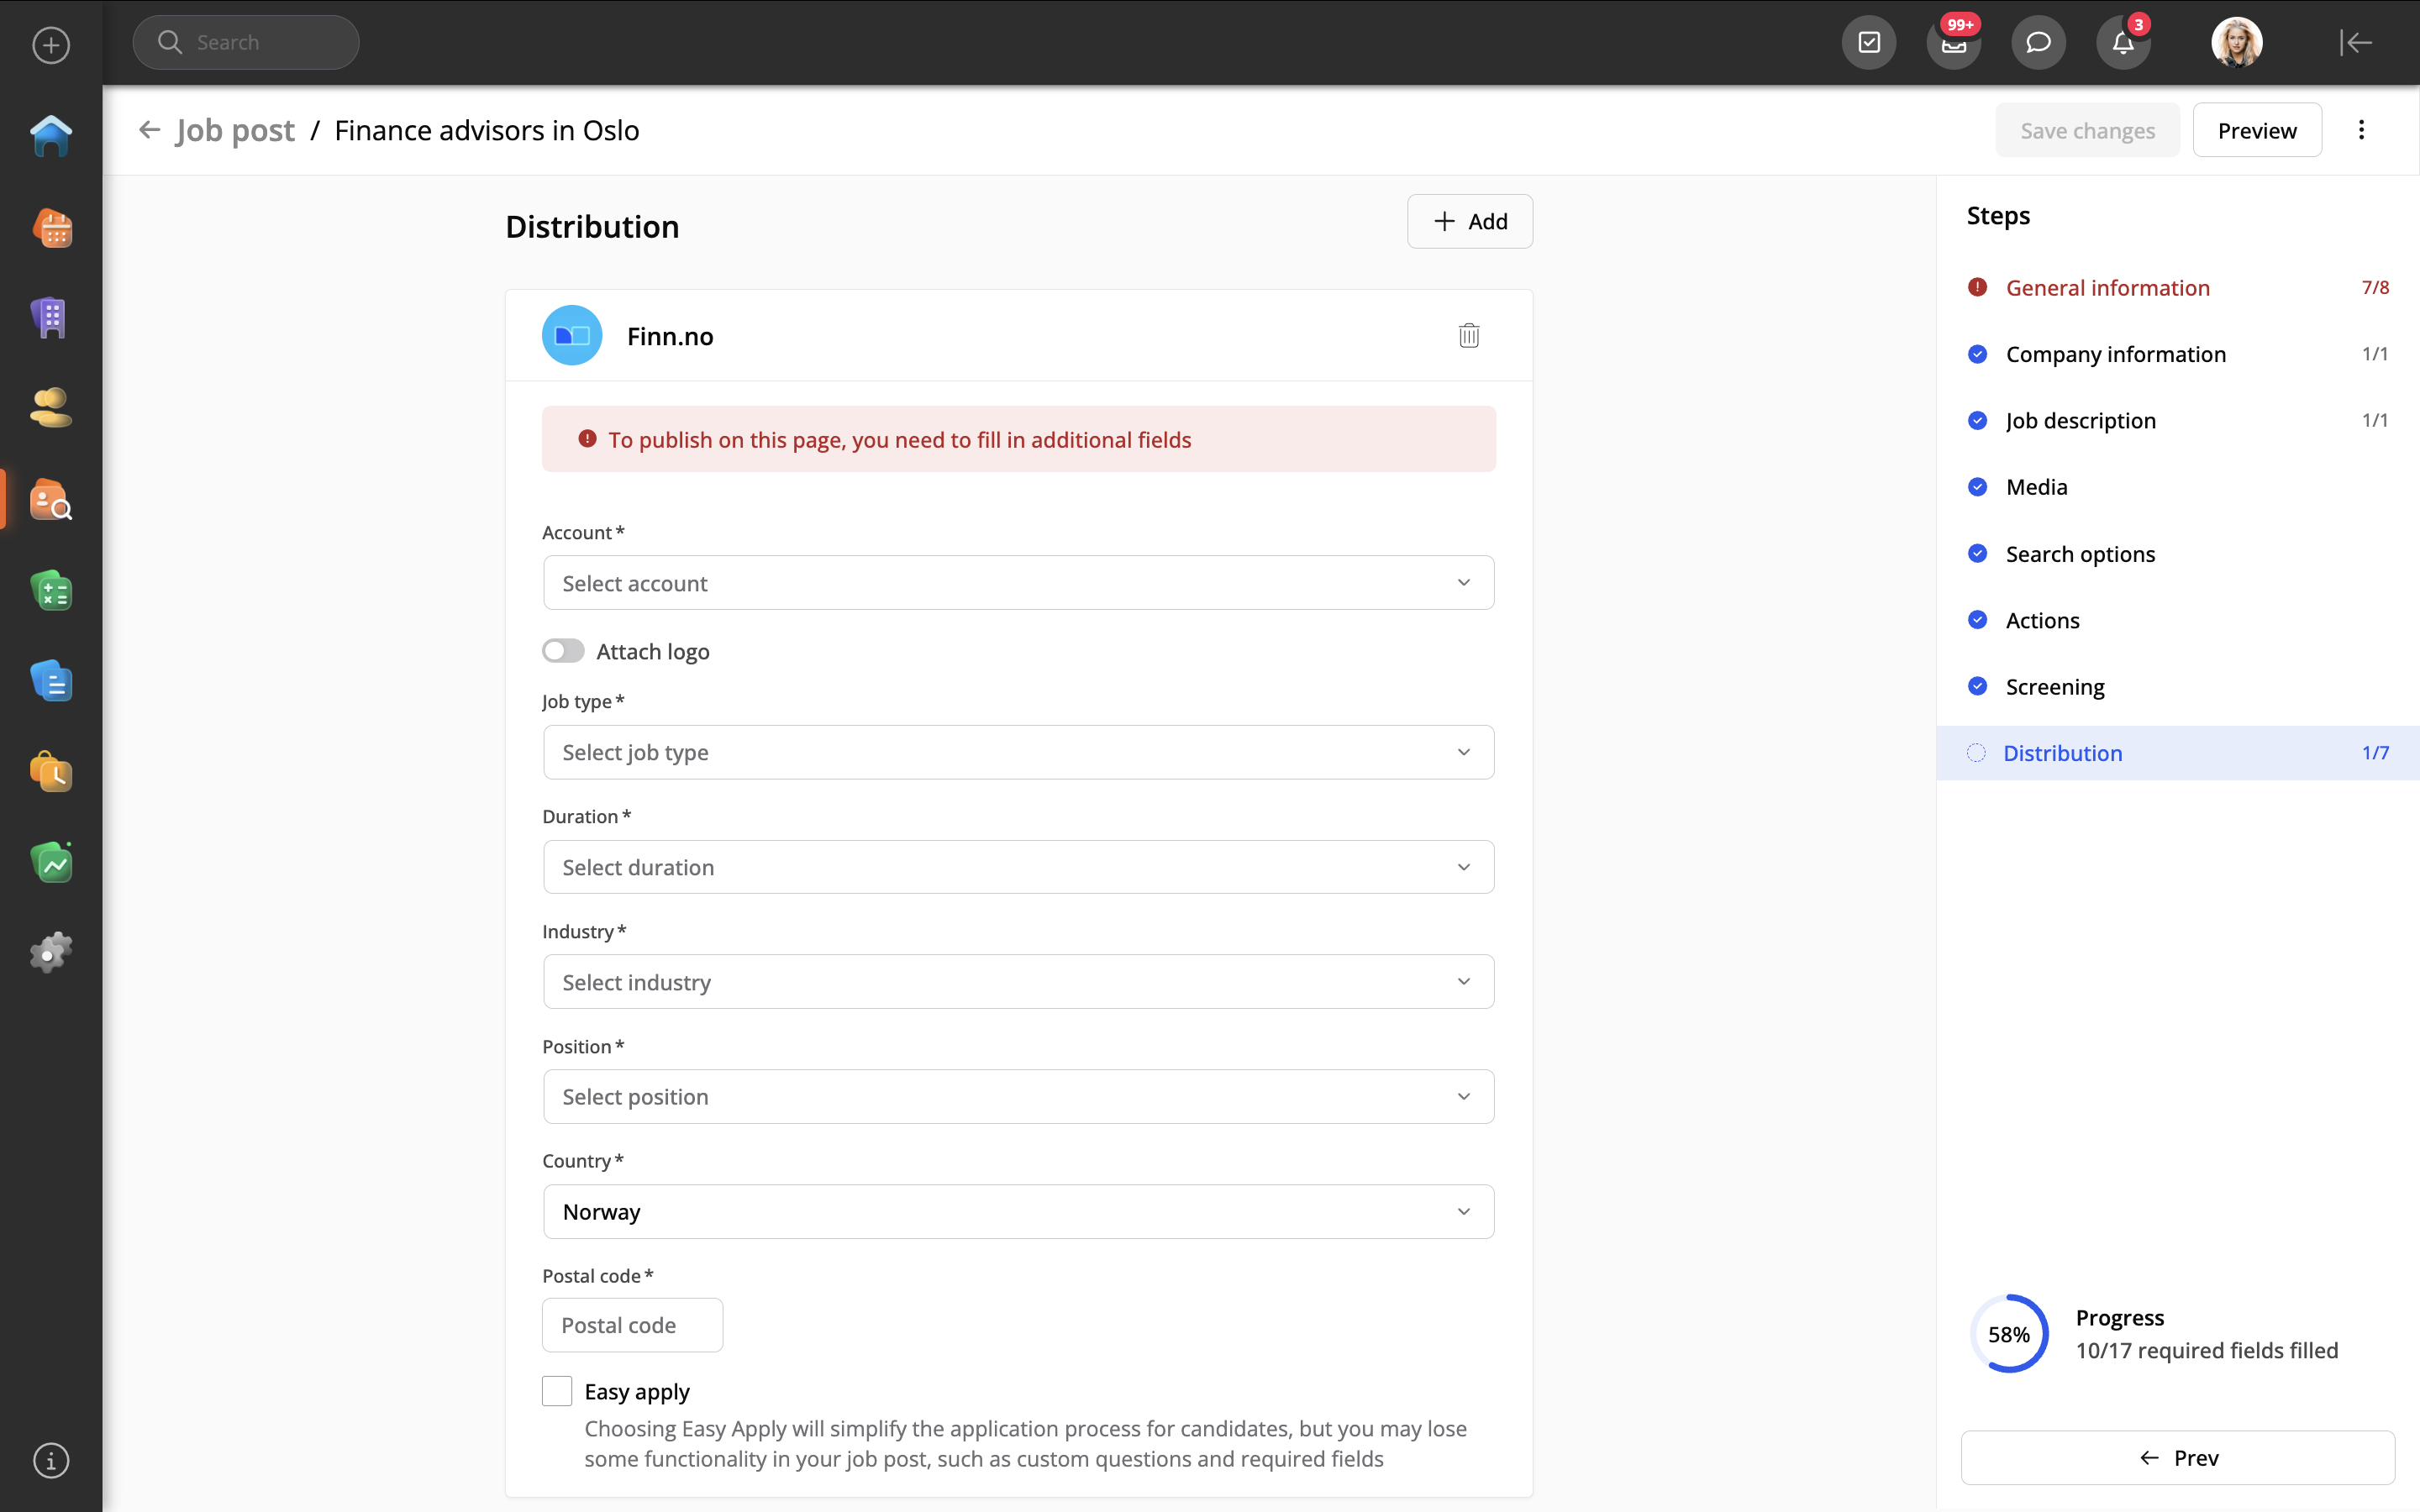Enable the Attach logo toggle
The width and height of the screenshot is (2420, 1512).
pos(563,651)
